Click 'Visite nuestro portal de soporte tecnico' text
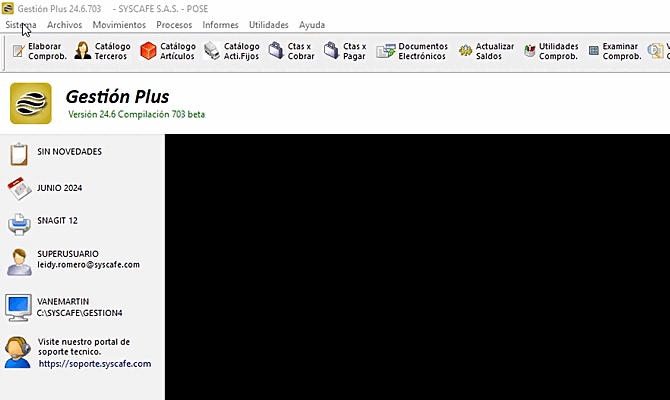670x400 pixels. point(84,347)
